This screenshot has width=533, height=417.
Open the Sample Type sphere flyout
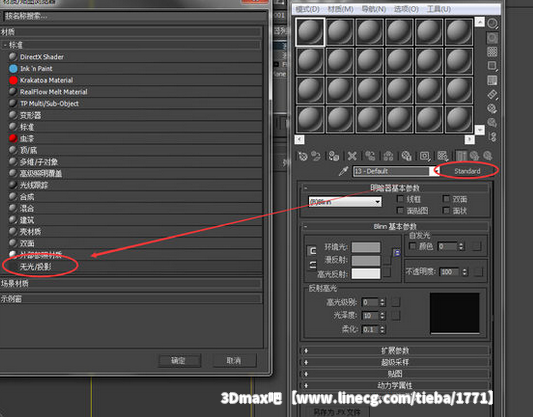tap(492, 23)
